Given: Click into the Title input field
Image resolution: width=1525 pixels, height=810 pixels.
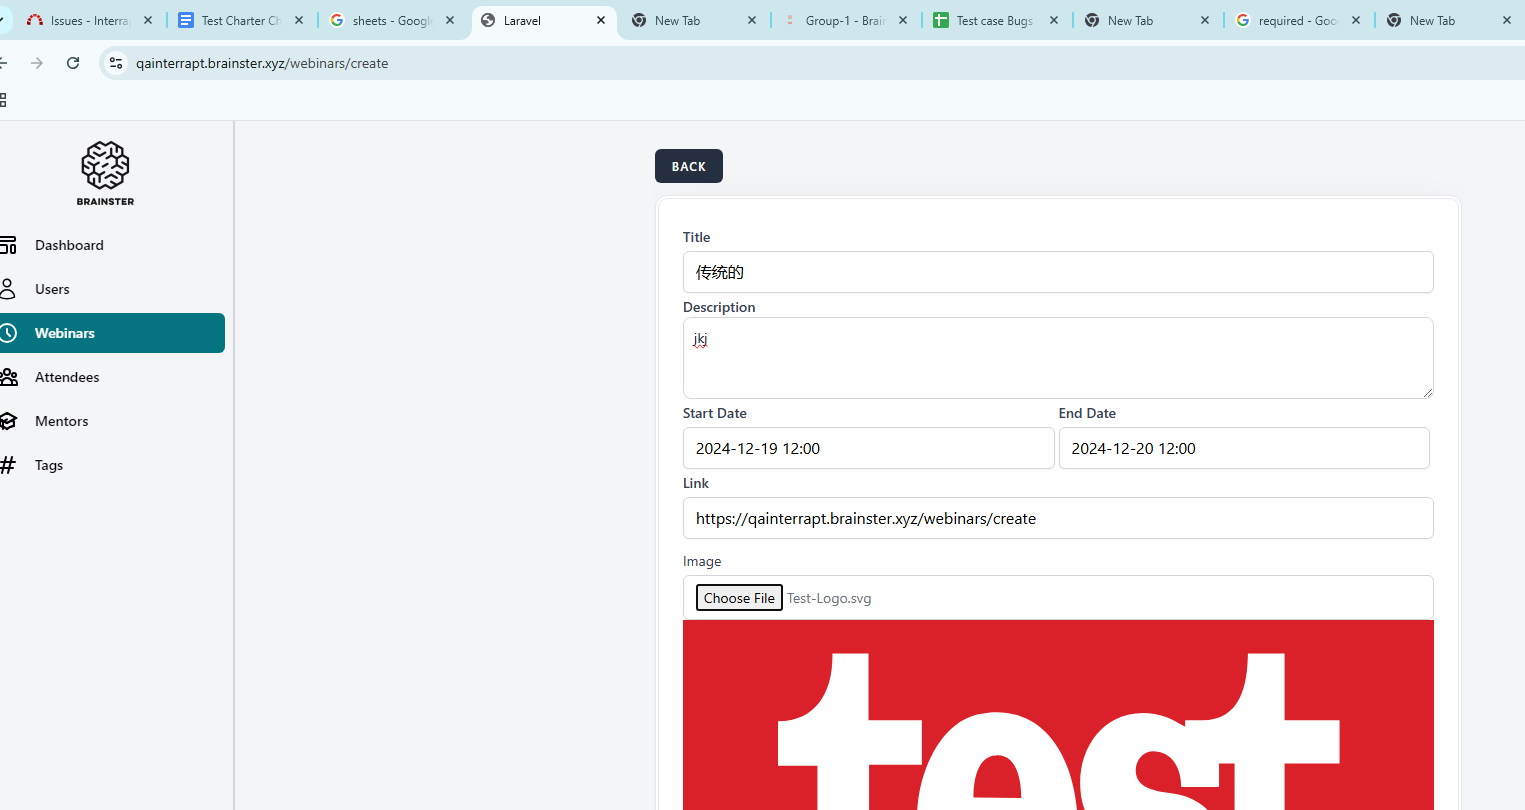Looking at the screenshot, I should pyautogui.click(x=1058, y=272).
